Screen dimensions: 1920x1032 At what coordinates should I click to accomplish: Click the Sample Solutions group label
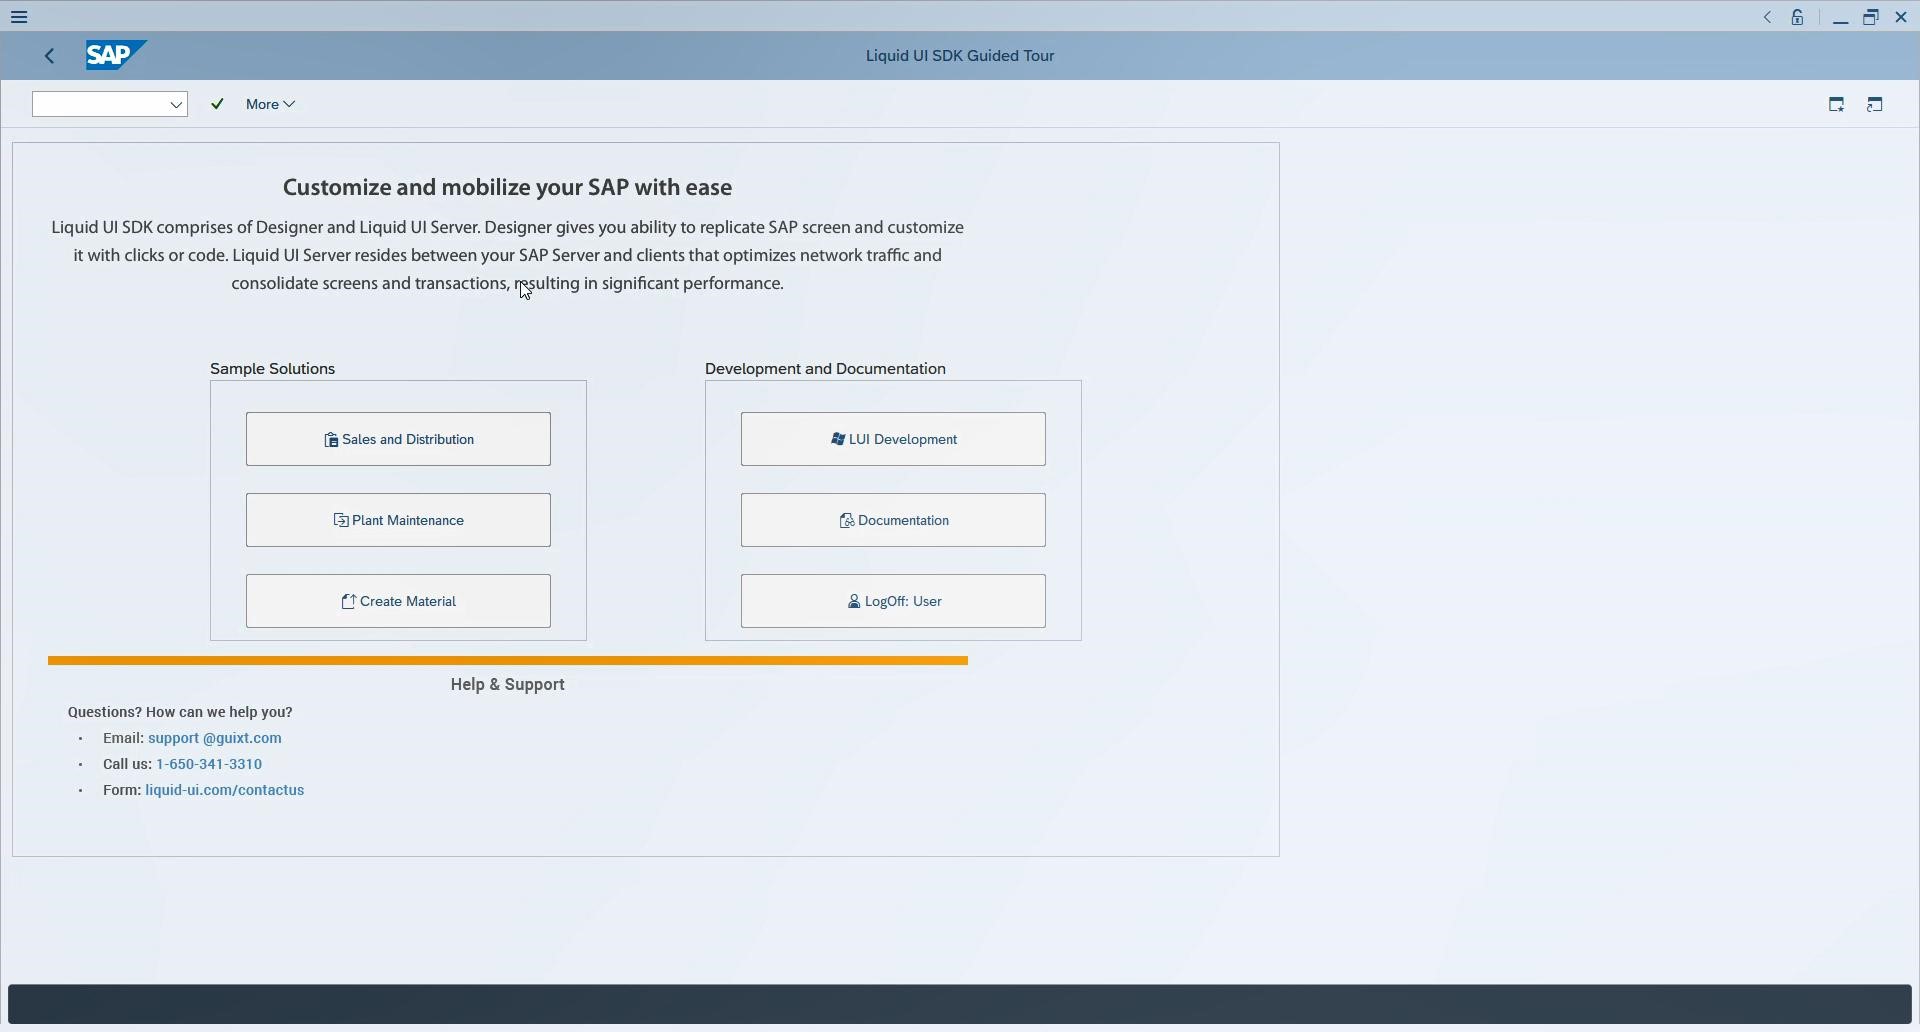(273, 369)
